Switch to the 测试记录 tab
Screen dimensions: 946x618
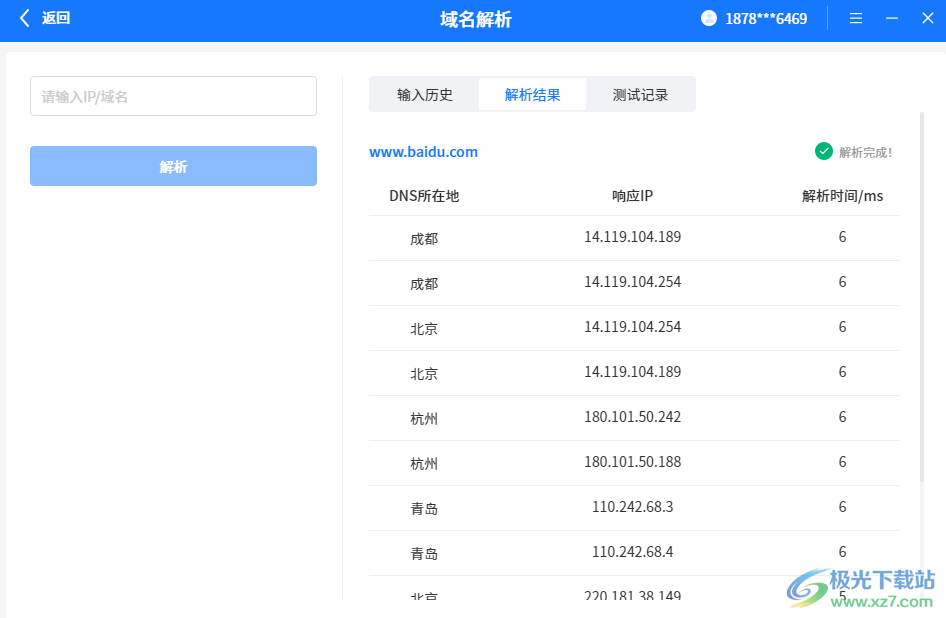click(x=641, y=93)
